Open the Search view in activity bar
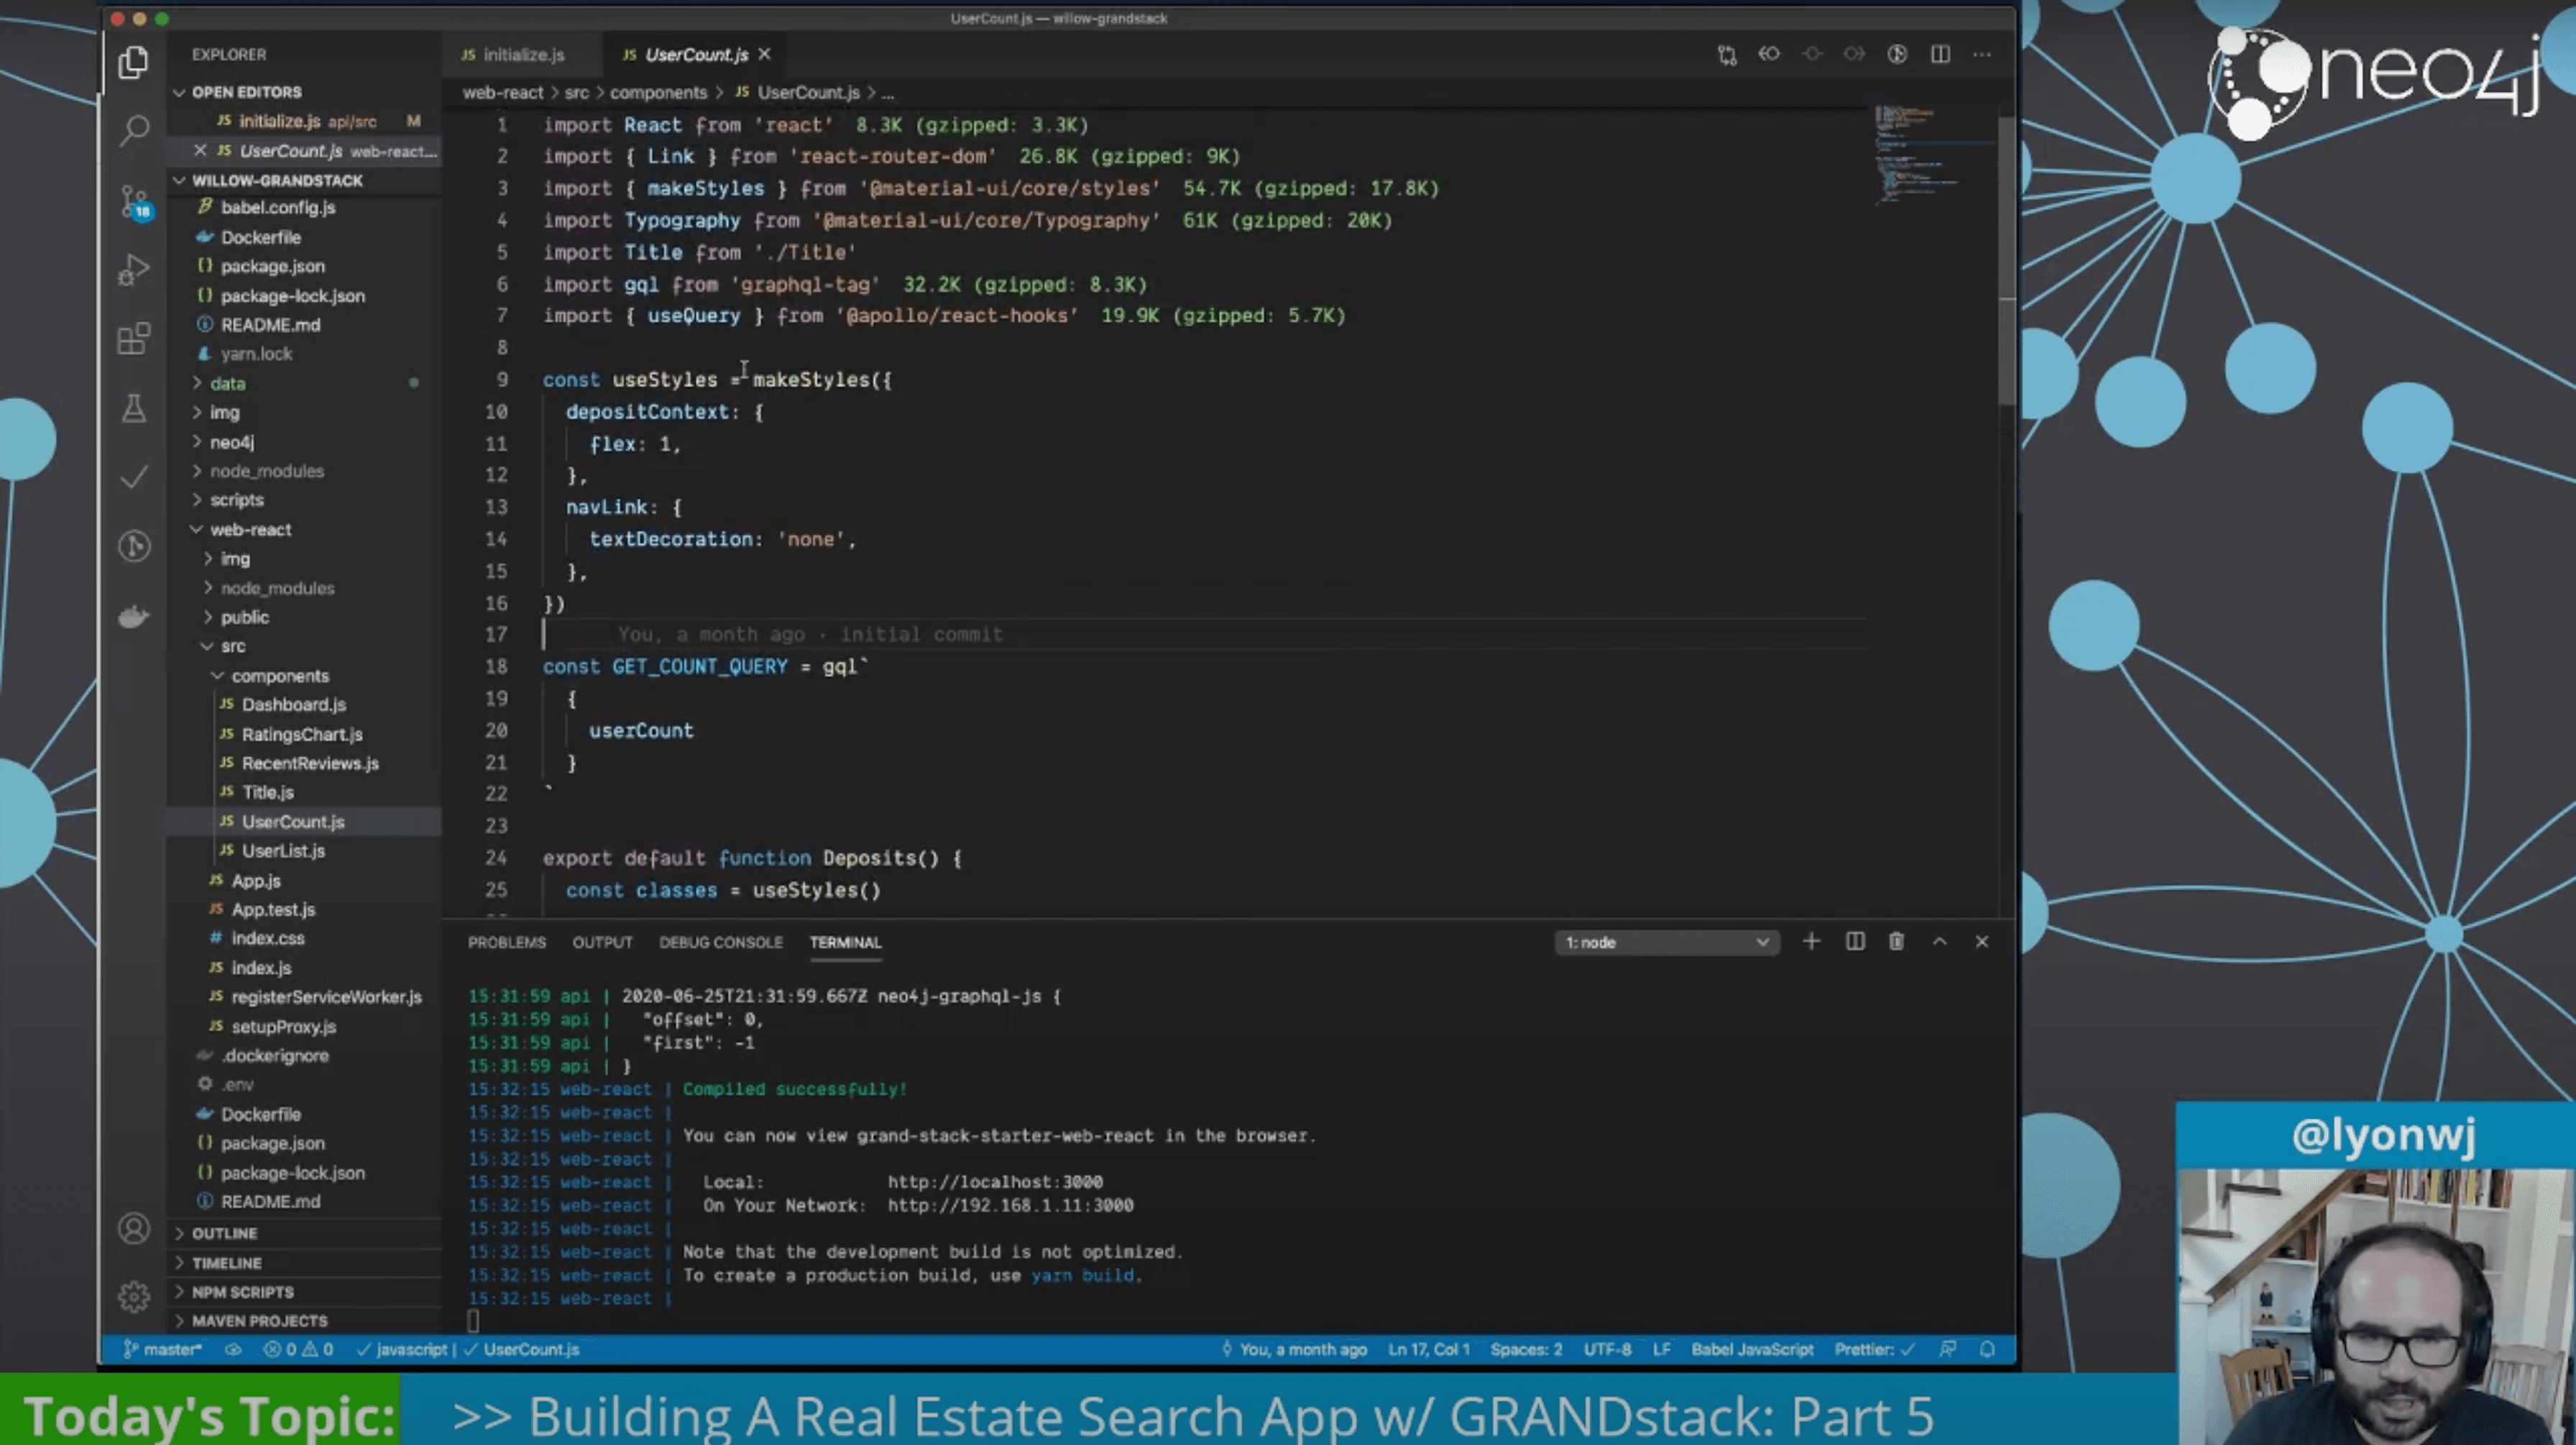This screenshot has width=2576, height=1445. click(134, 130)
